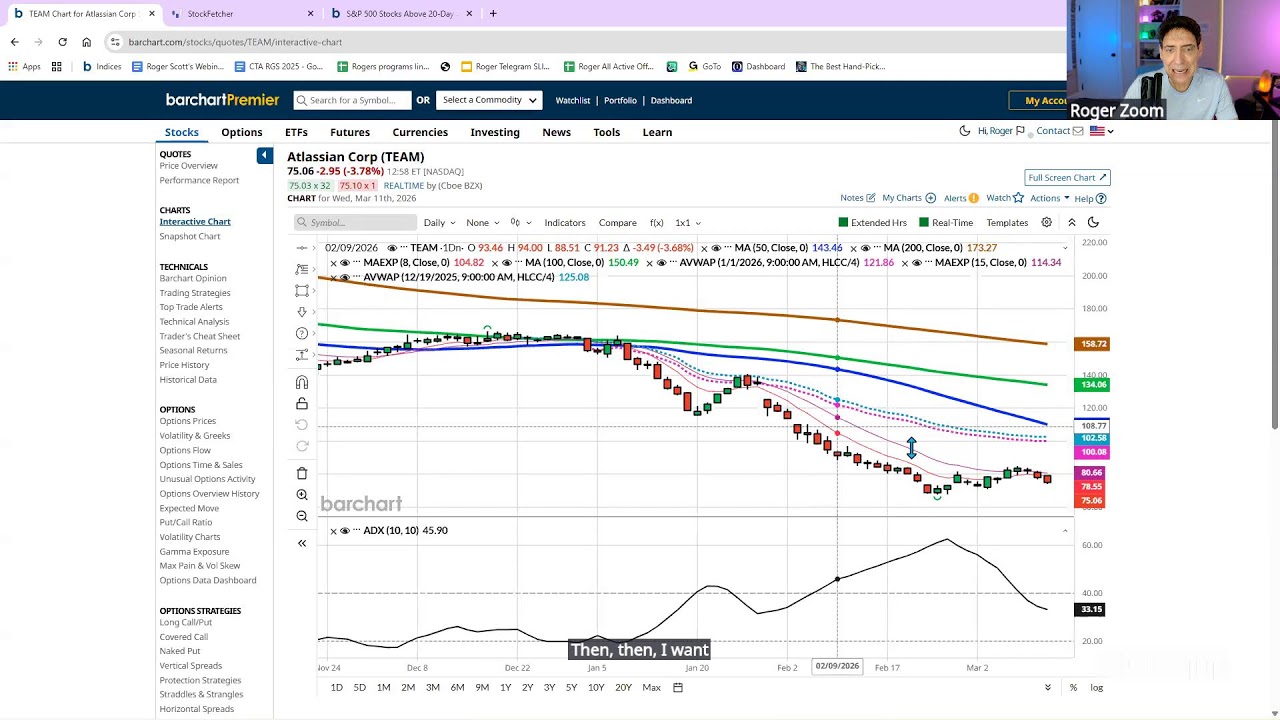Toggle visibility of MA (100, Close, 0)
Screen dimensions: 1280x720
coord(507,263)
